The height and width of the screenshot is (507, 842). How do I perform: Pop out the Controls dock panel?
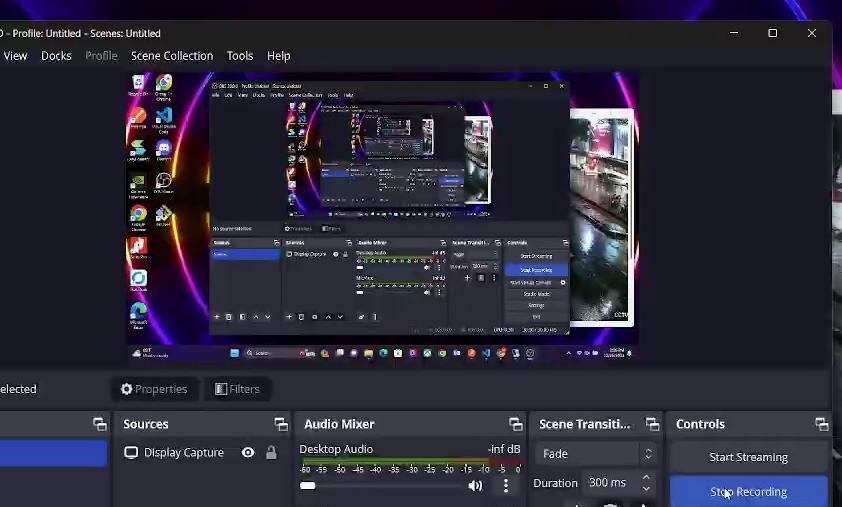pos(821,424)
